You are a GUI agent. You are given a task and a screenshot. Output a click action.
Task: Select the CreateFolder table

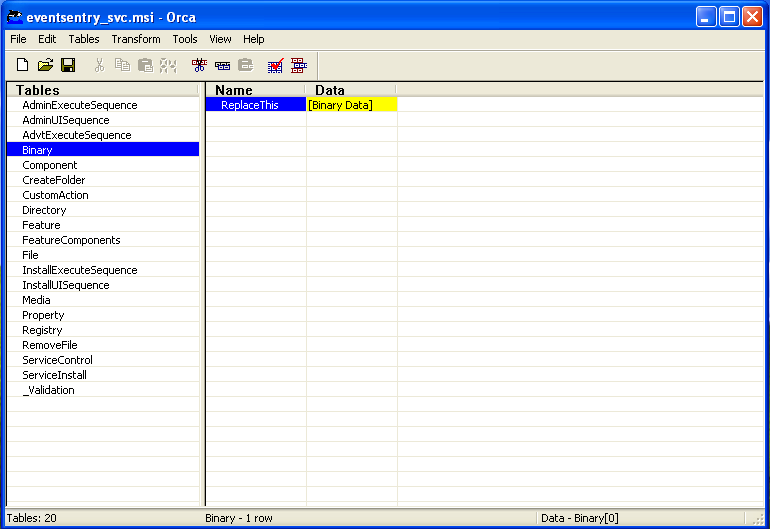[x=103, y=180]
